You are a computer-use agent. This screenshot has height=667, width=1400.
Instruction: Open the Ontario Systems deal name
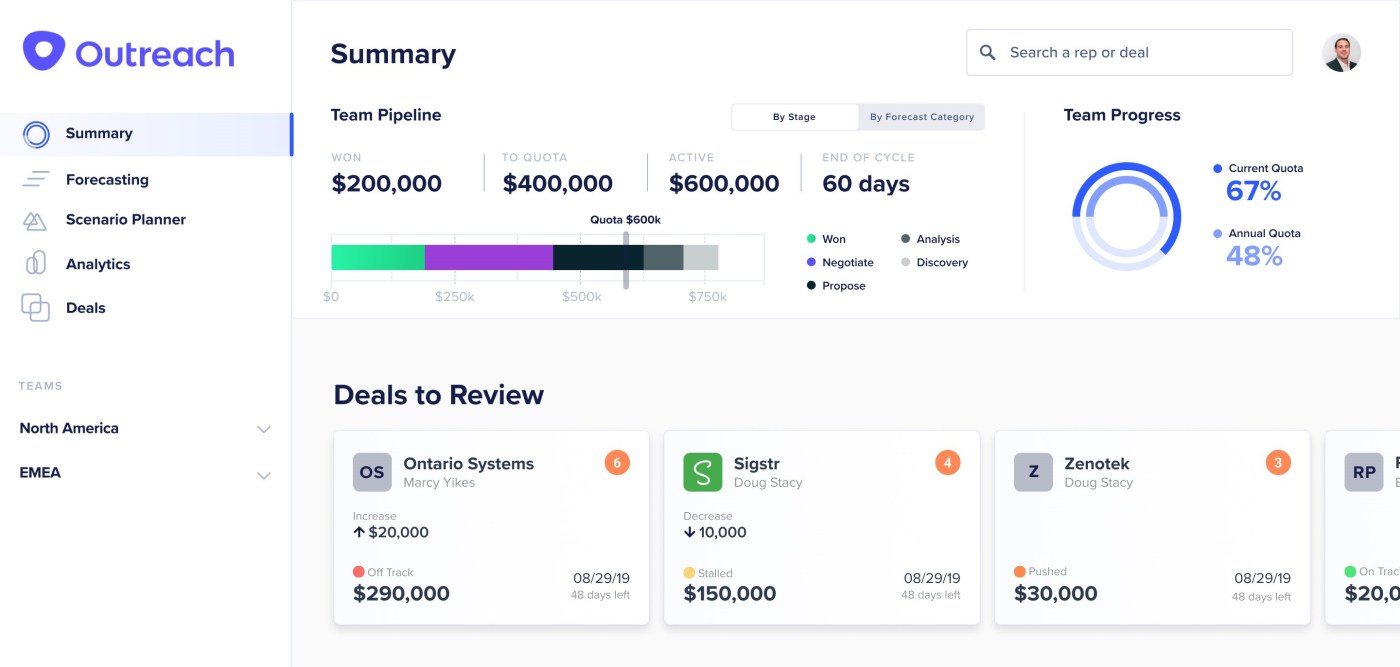pos(468,464)
